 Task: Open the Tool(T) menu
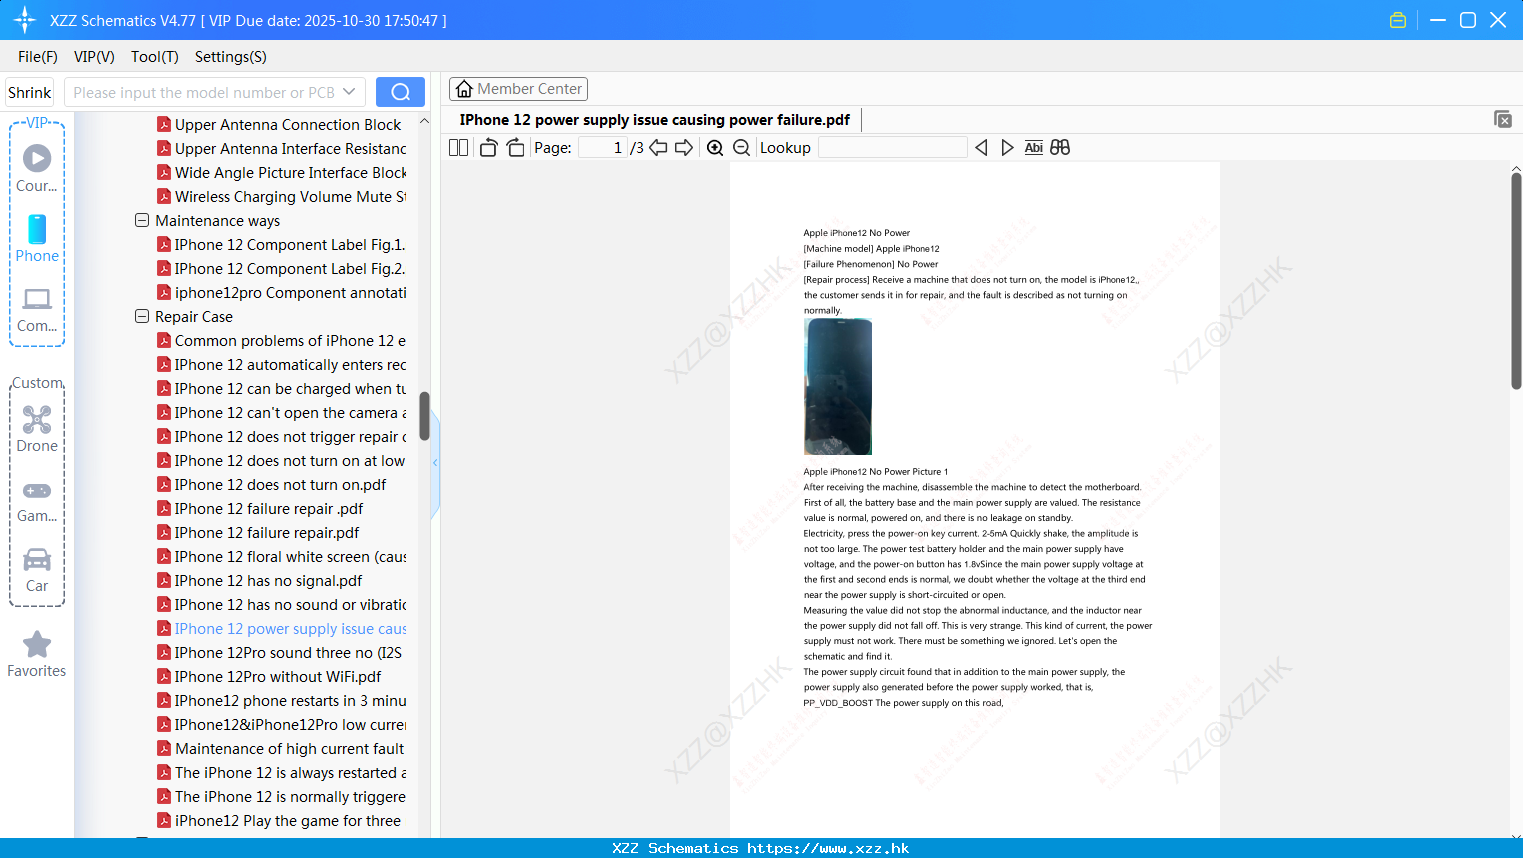155,57
